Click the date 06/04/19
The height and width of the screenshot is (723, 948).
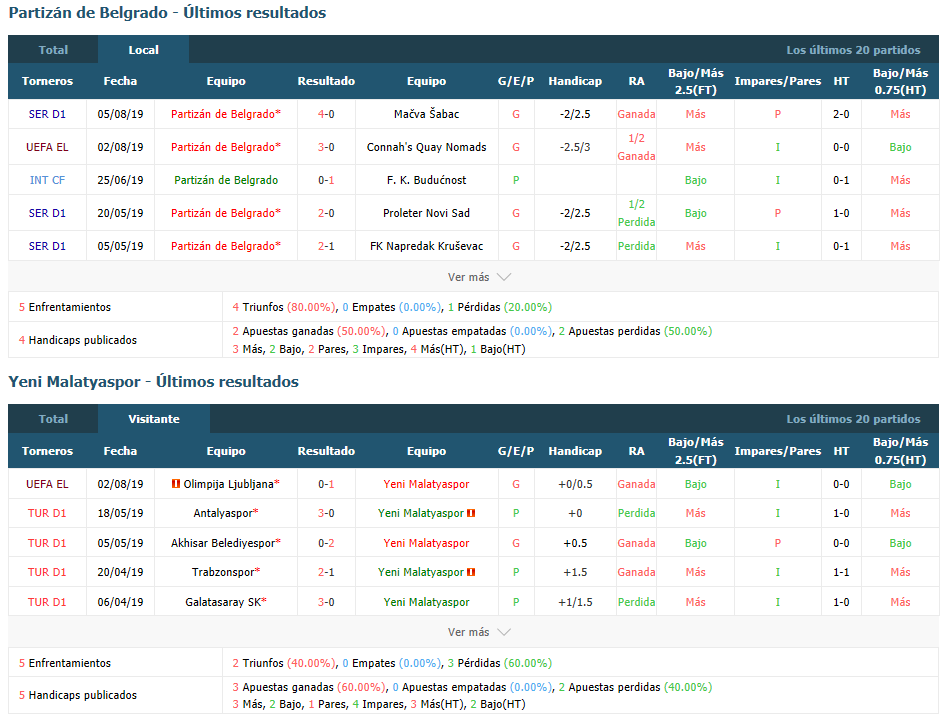(120, 602)
